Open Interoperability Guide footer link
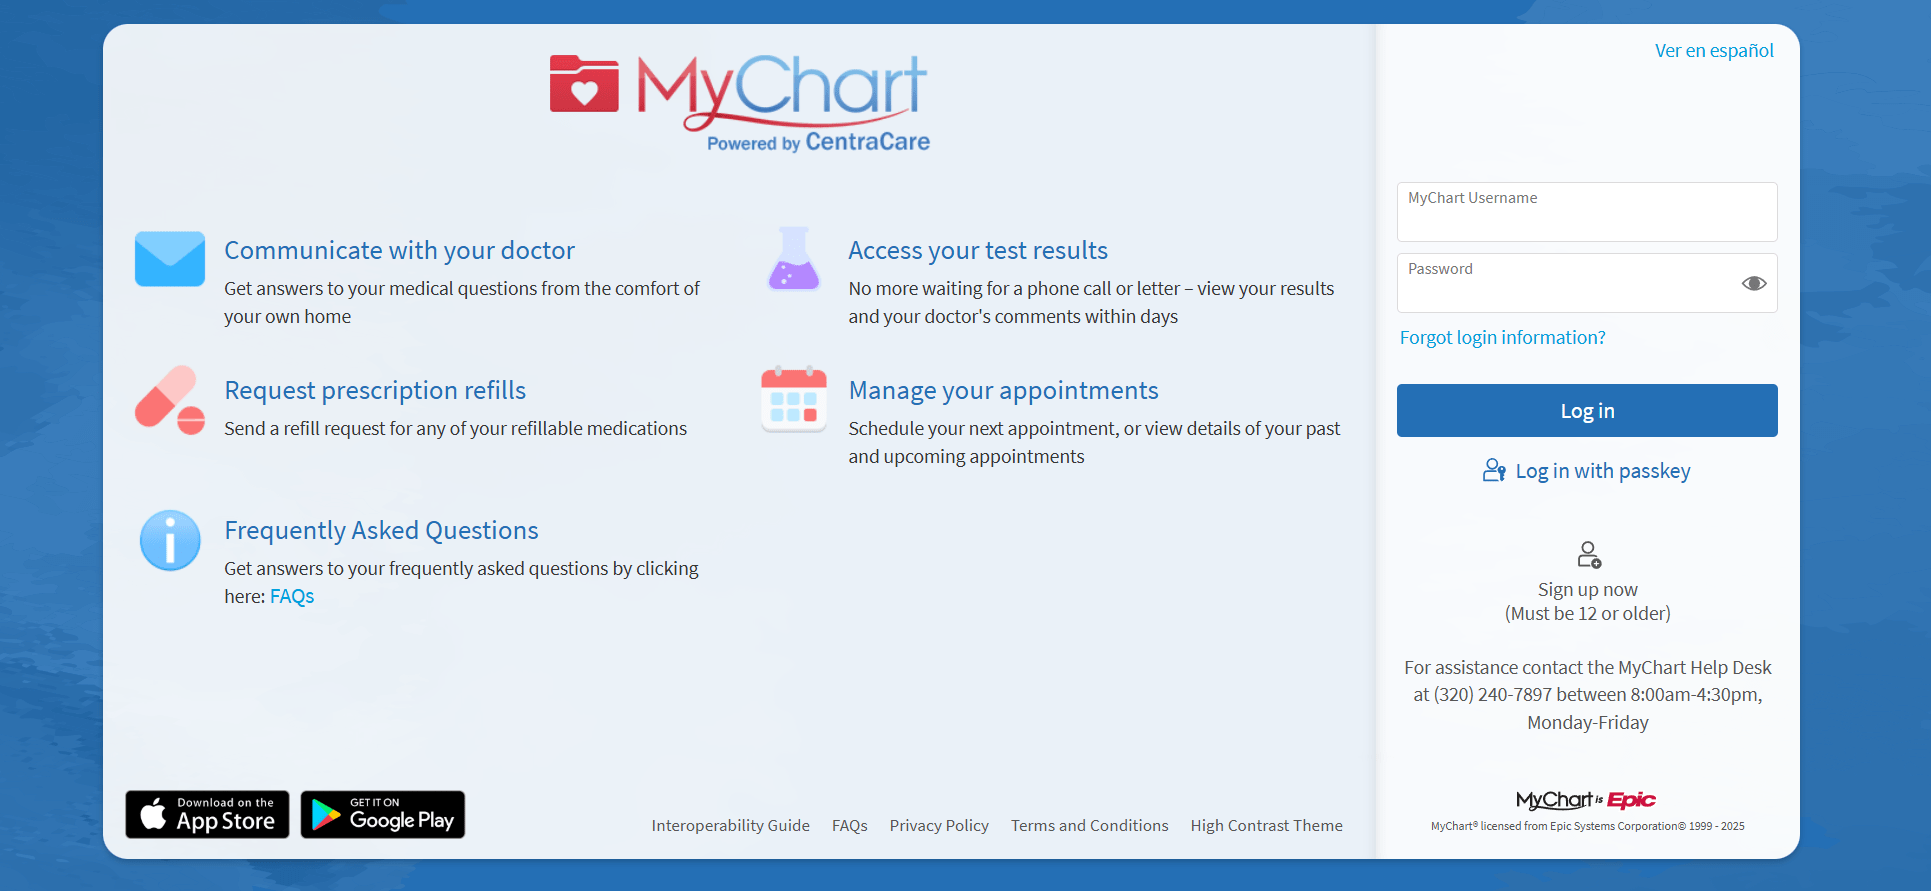Image resolution: width=1931 pixels, height=891 pixels. tap(731, 826)
